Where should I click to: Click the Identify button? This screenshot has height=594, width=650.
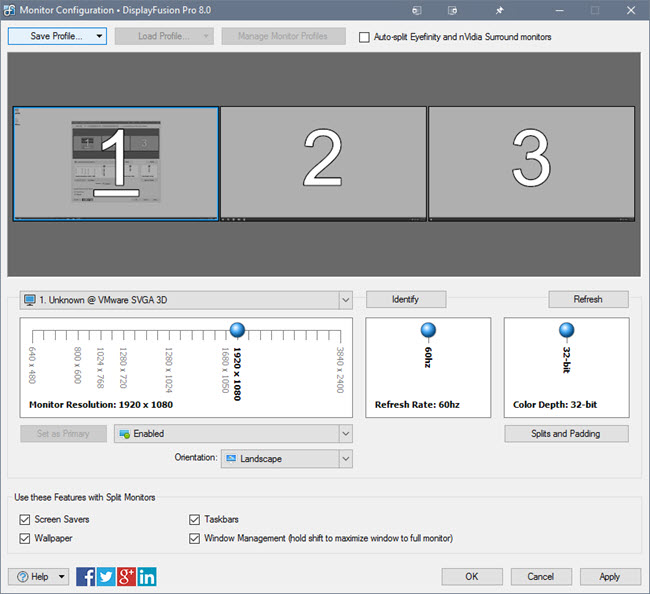click(x=406, y=299)
